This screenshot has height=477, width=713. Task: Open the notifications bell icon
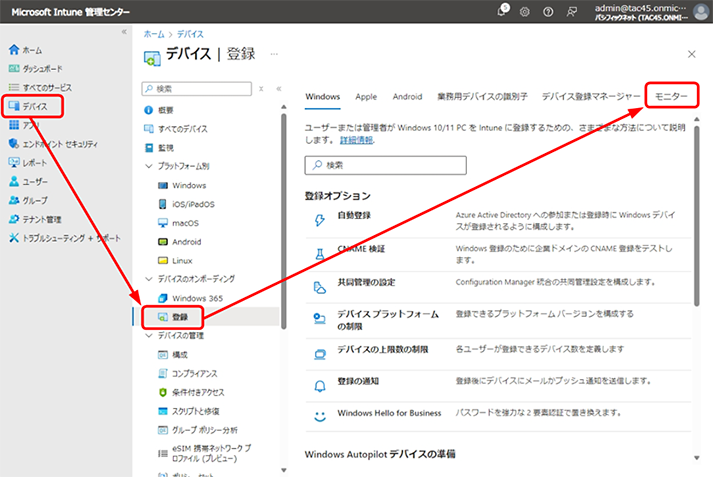(x=502, y=11)
